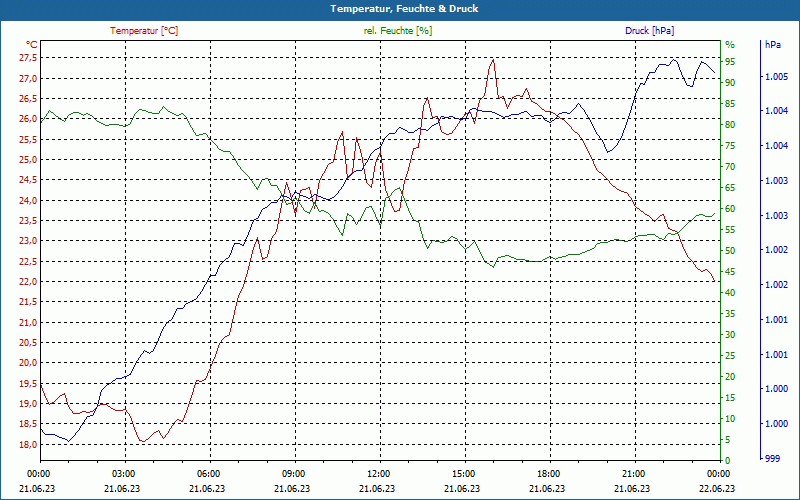Click the "27,5" temperature axis value
The image size is (800, 500).
28,58
